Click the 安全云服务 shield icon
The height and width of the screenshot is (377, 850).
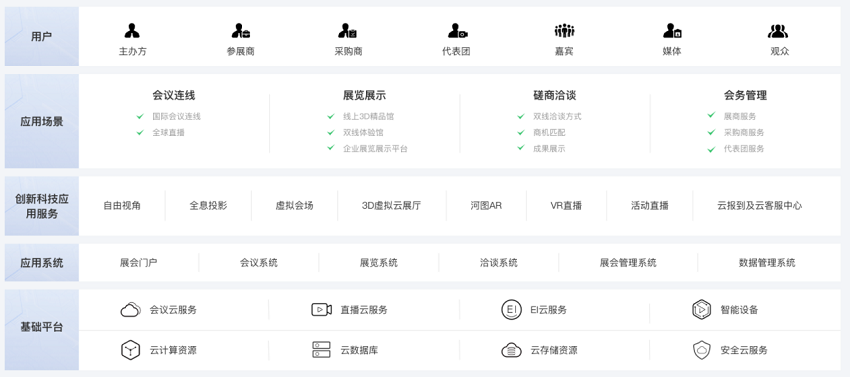701,350
